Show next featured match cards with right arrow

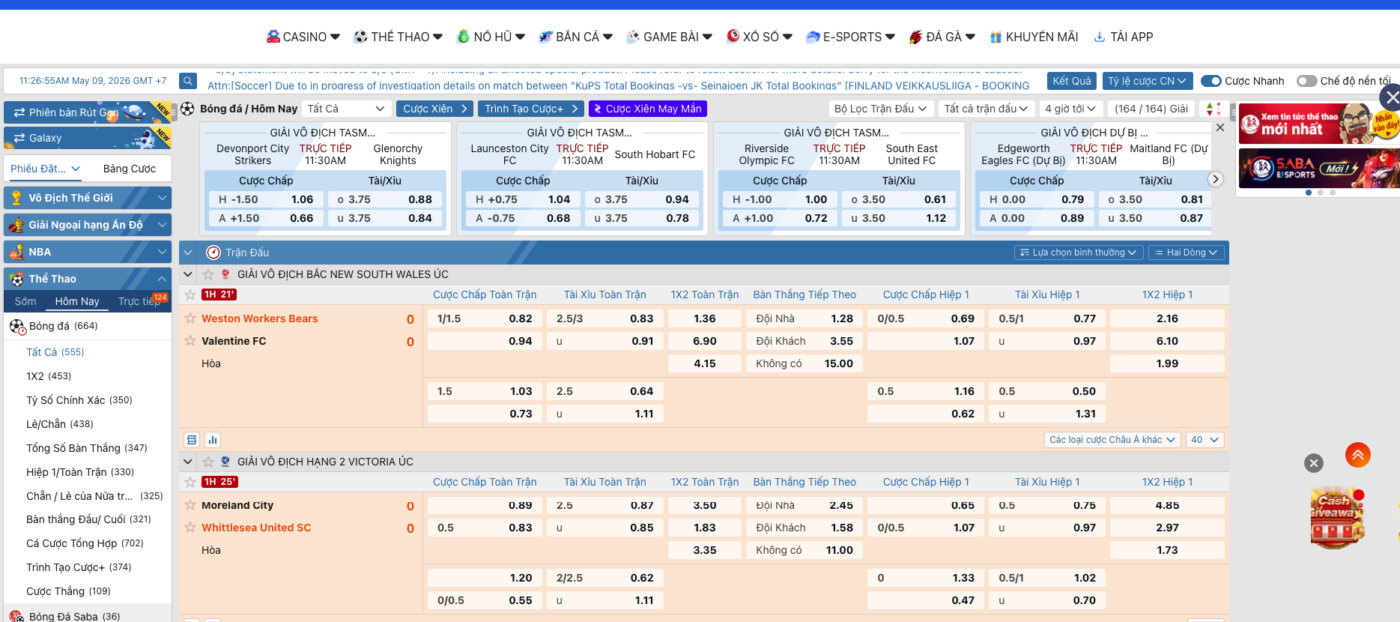(x=1216, y=179)
